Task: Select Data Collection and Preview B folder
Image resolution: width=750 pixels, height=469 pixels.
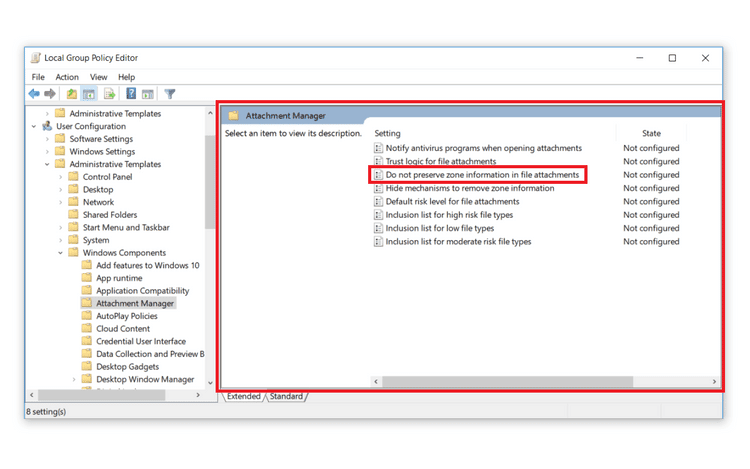Action: pyautogui.click(x=150, y=354)
